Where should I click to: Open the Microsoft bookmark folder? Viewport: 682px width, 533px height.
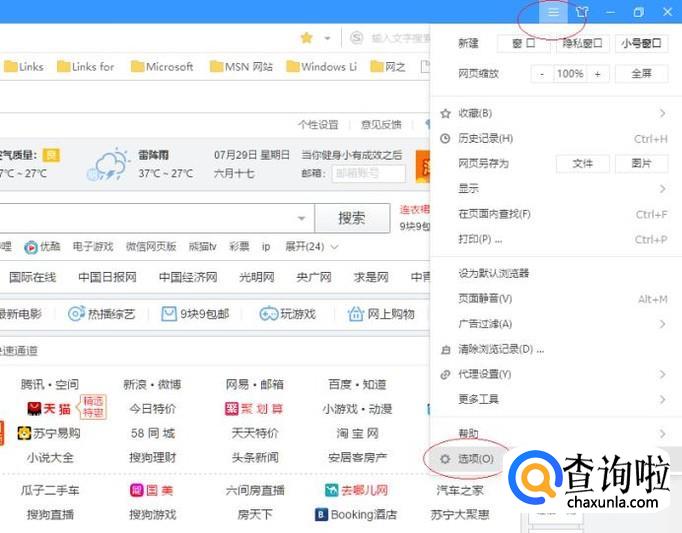[x=162, y=67]
